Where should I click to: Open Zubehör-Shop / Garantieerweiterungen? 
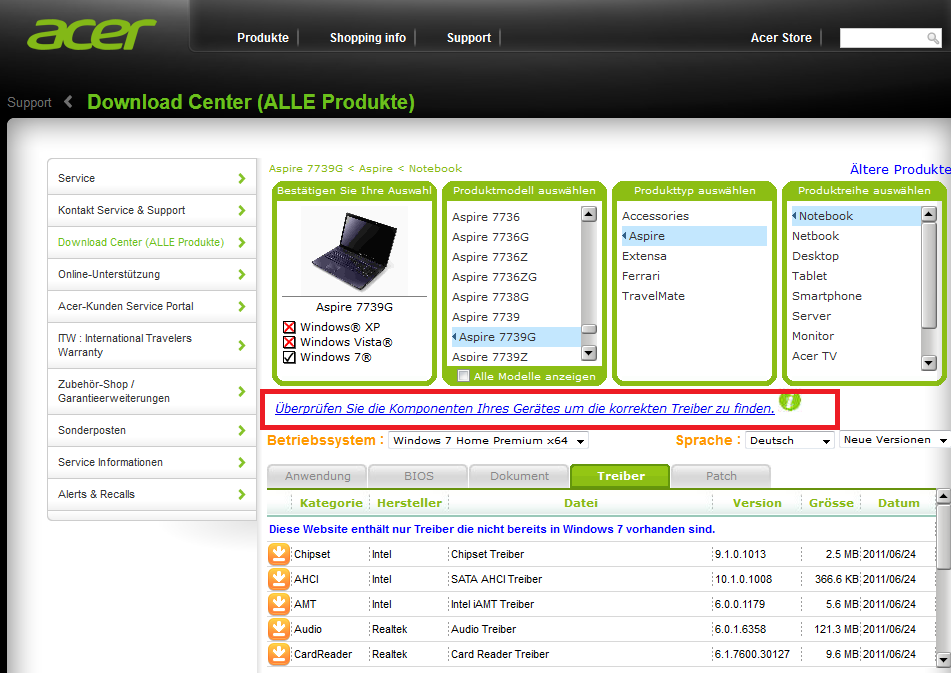[x=152, y=392]
